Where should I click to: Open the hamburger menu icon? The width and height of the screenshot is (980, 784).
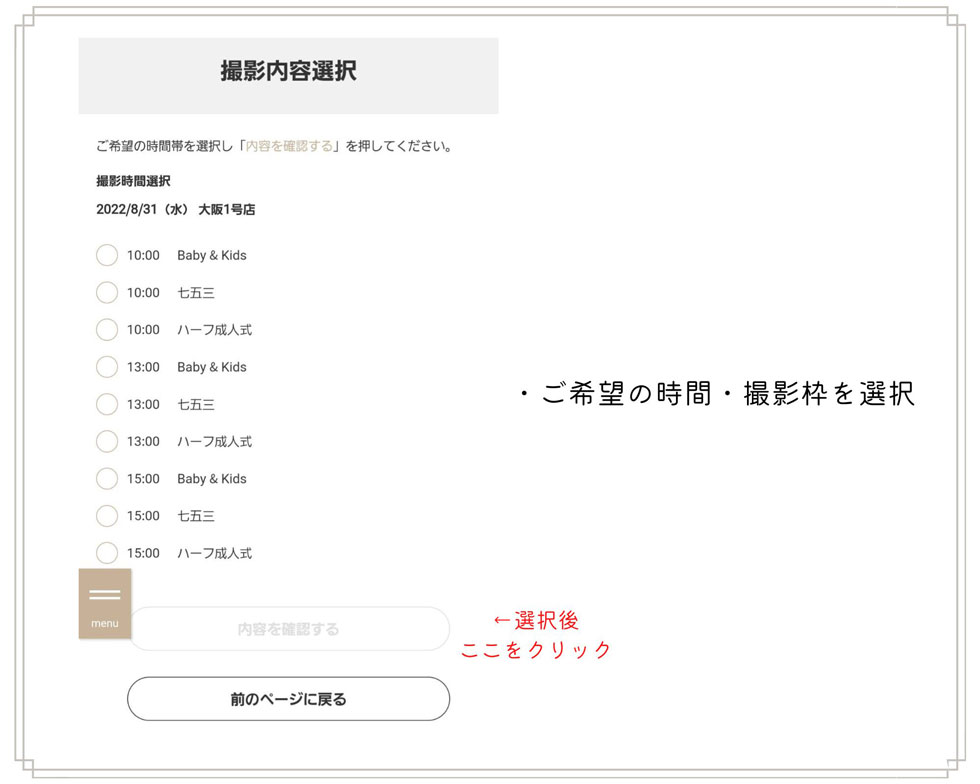[x=105, y=602]
